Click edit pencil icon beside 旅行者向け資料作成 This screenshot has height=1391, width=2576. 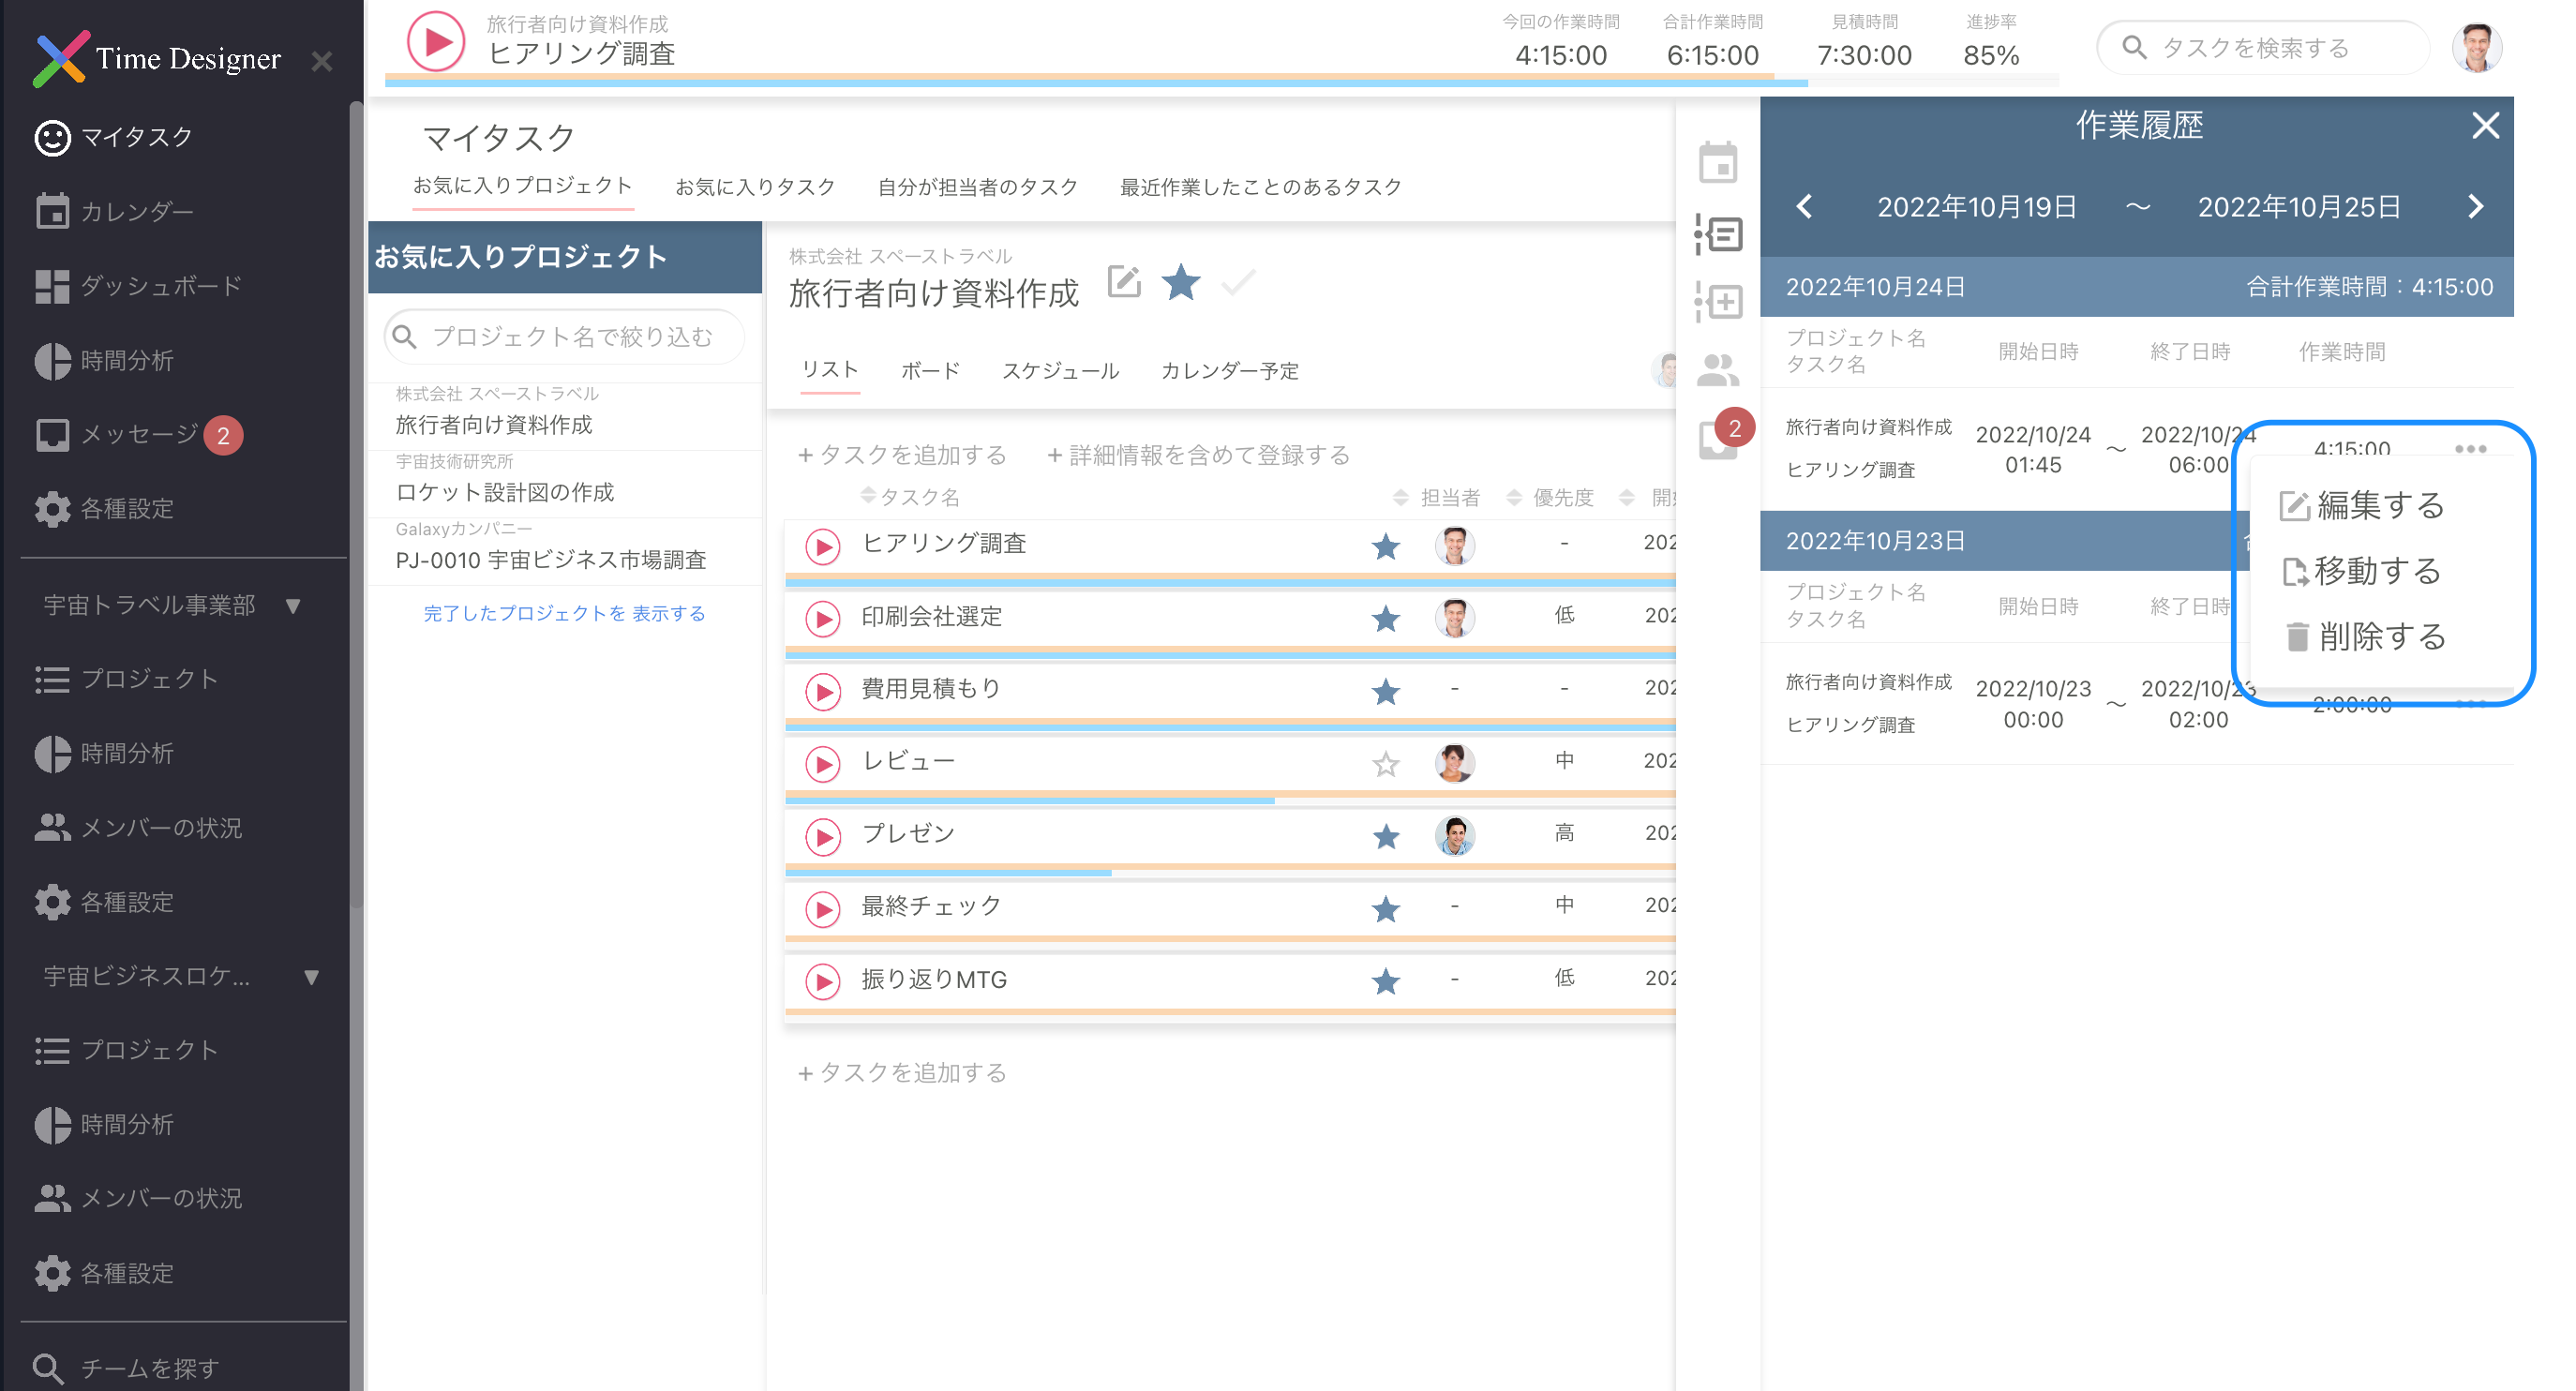coord(1124,283)
